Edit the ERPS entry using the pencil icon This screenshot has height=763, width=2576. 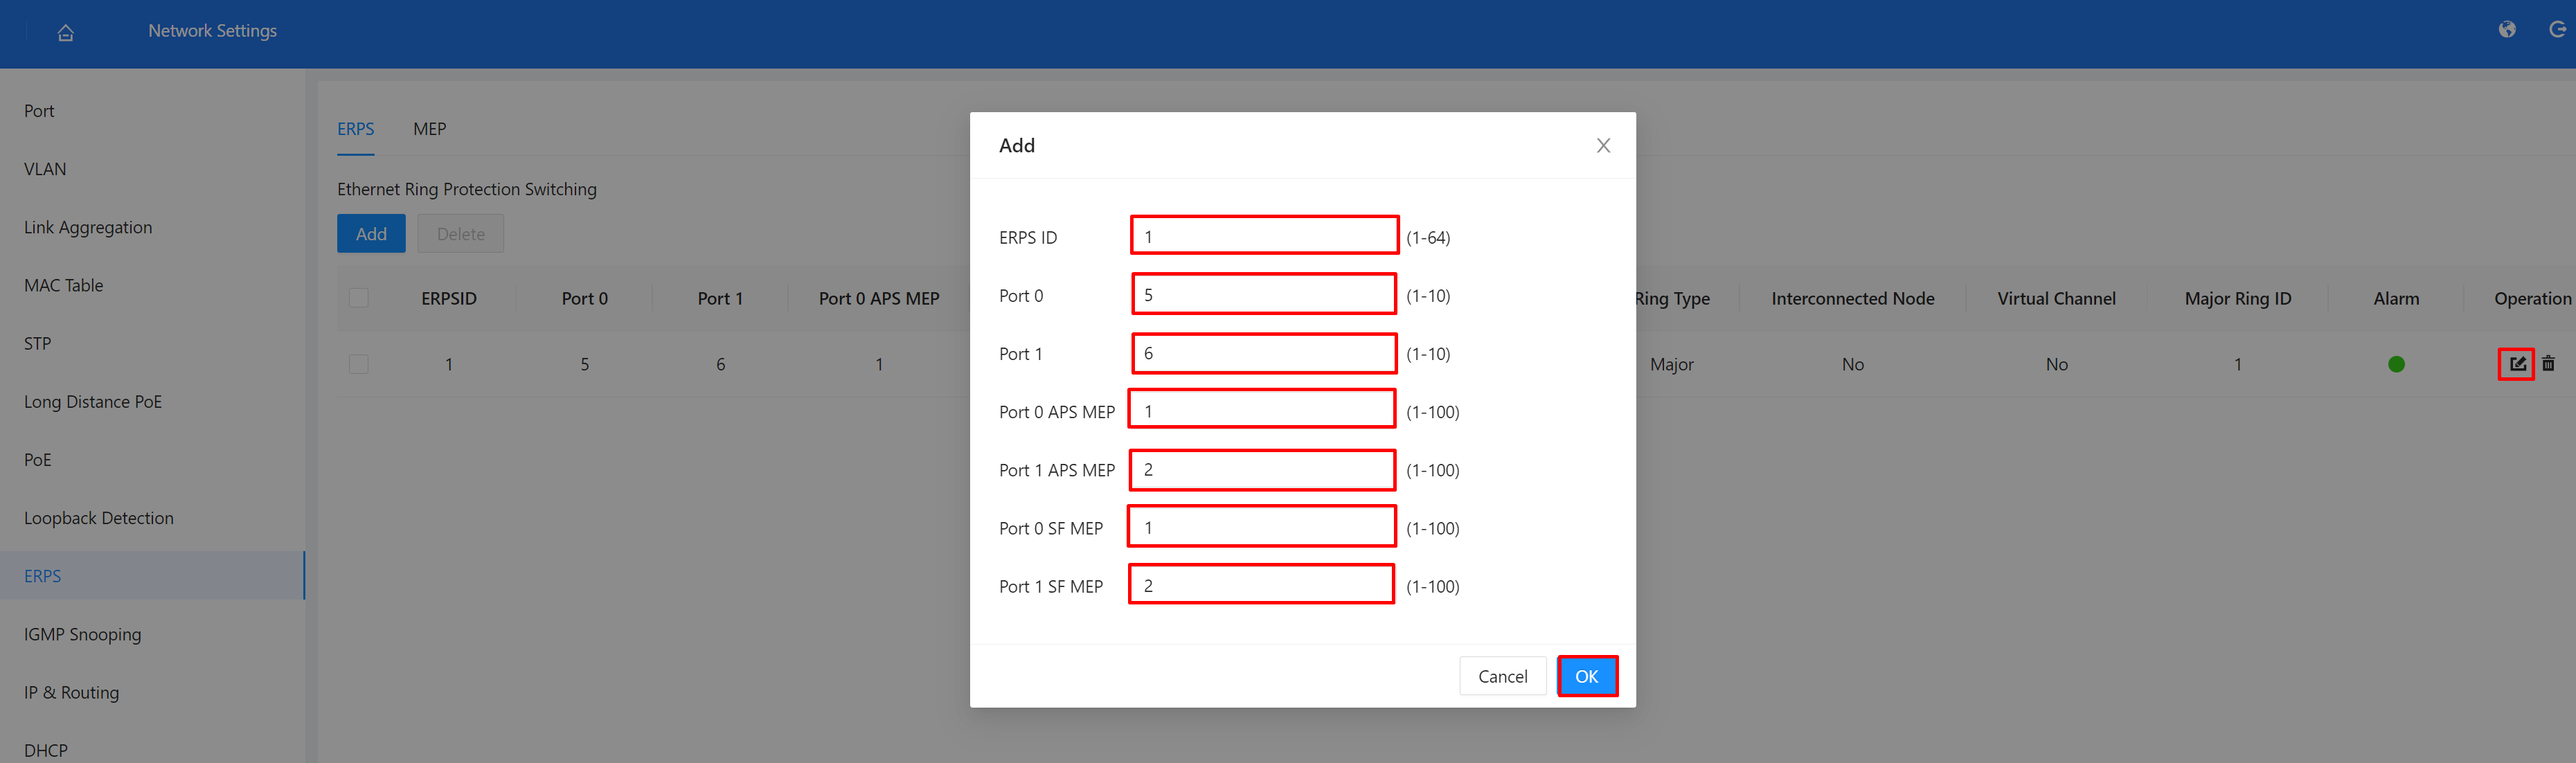click(x=2516, y=364)
